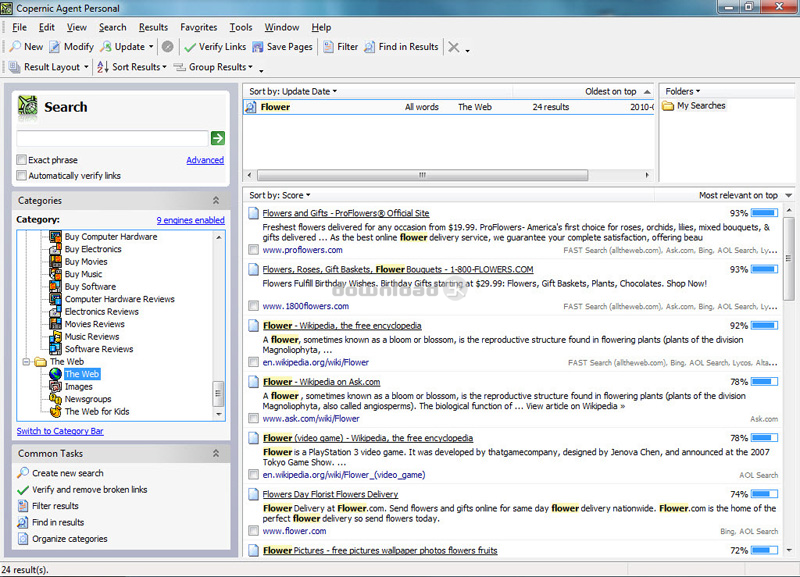Viewport: 800px width, 577px height.
Task: Click the Filter toolbar icon
Action: click(329, 47)
